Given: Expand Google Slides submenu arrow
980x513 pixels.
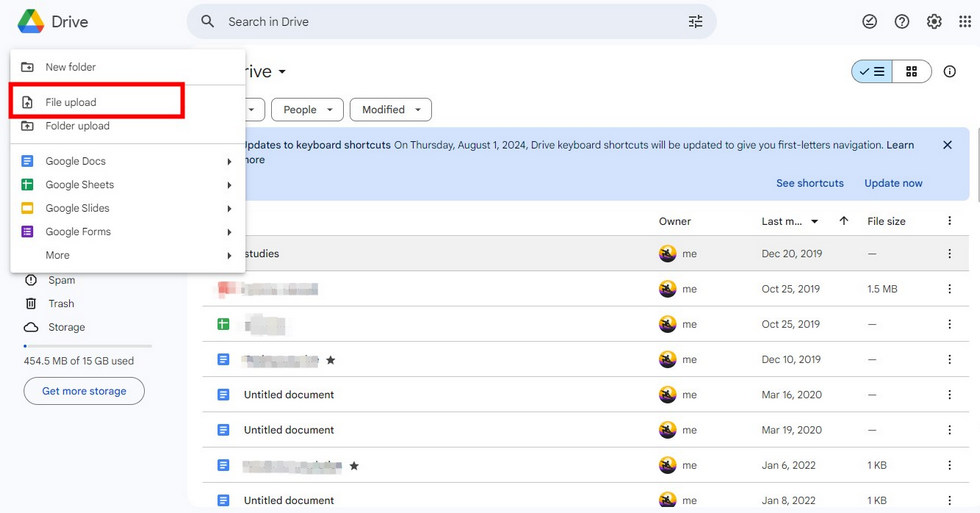Looking at the screenshot, I should [x=229, y=209].
